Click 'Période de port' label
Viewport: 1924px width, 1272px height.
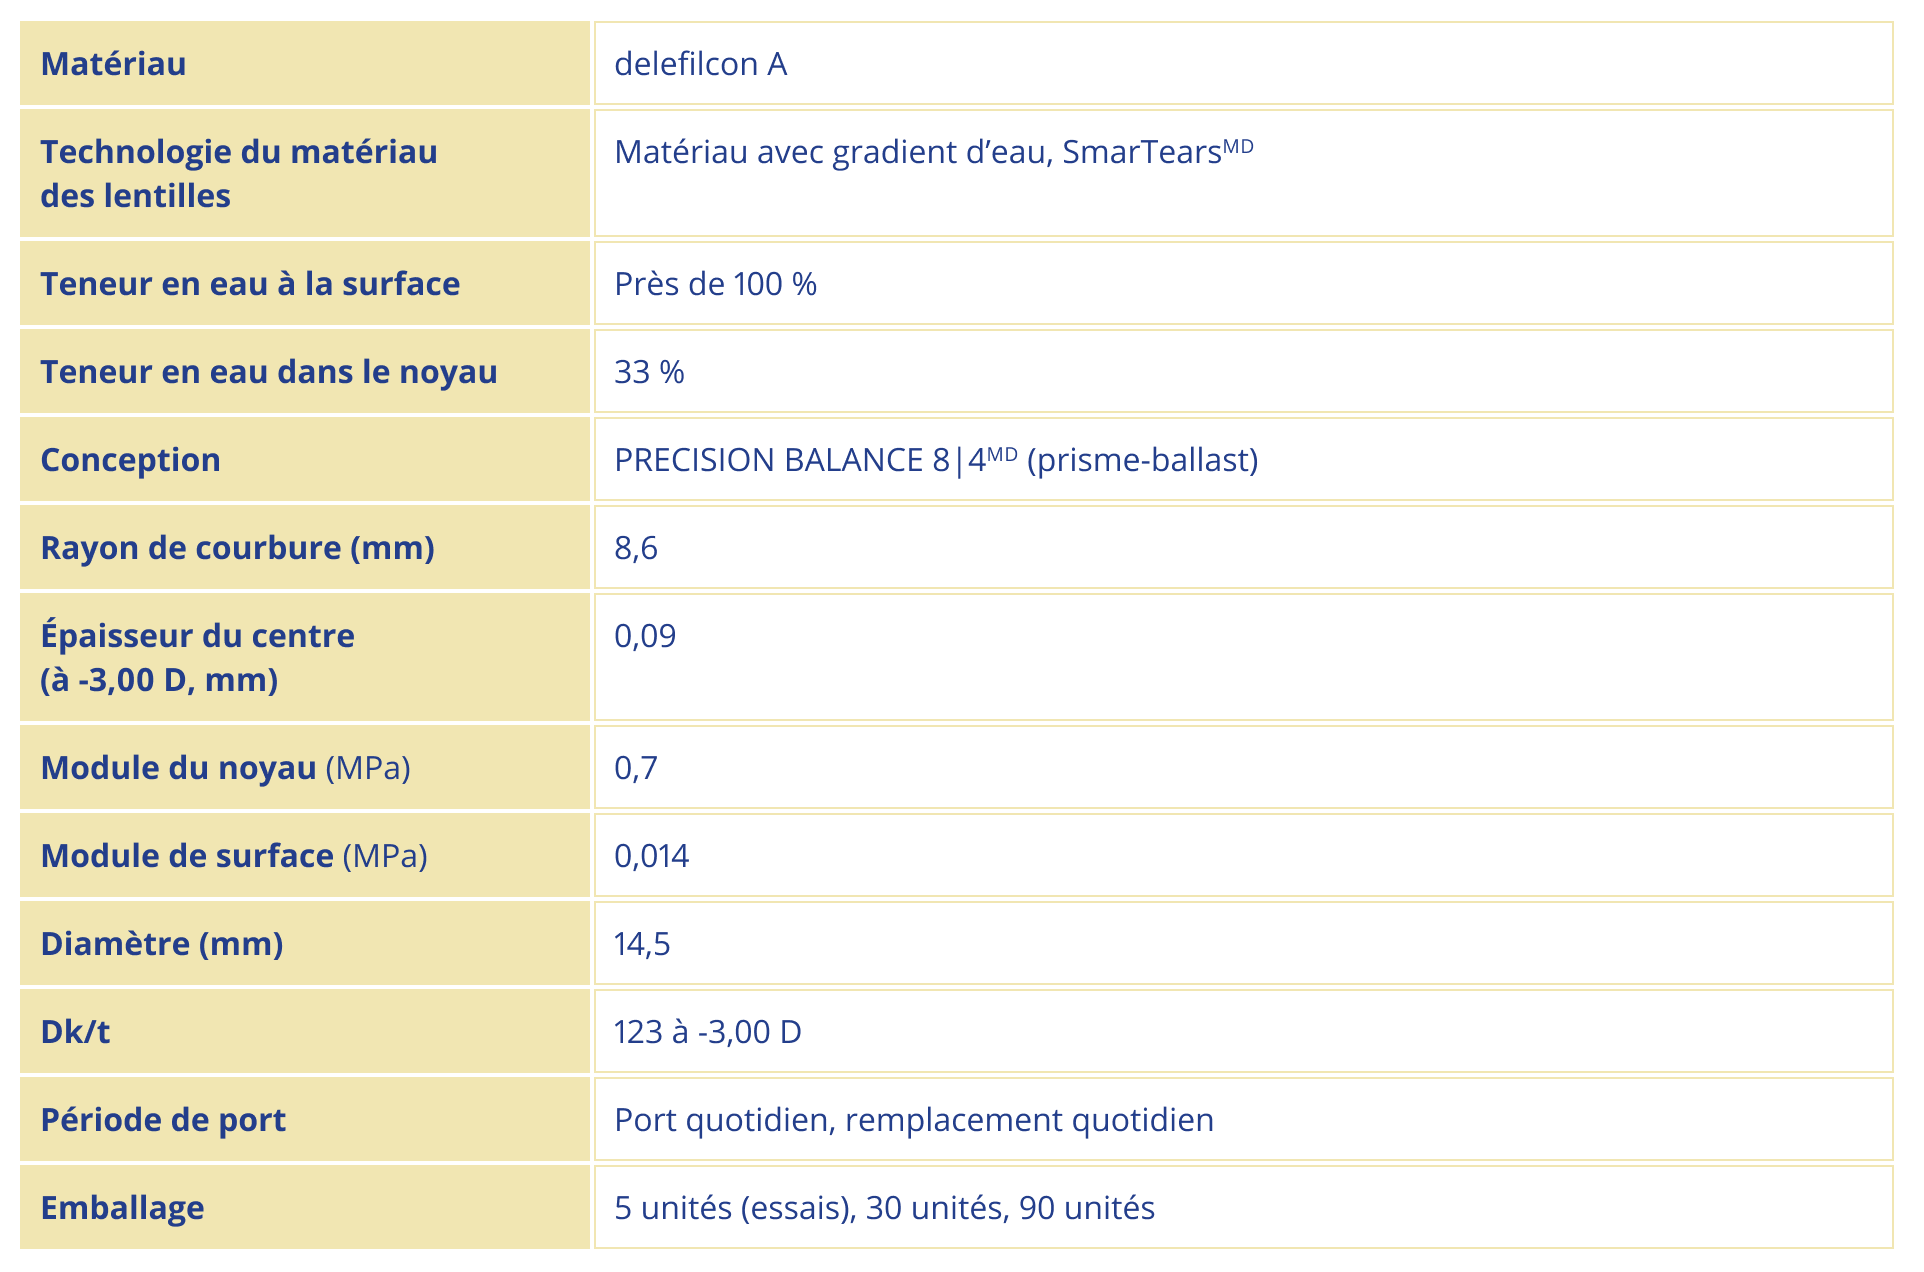click(x=163, y=1120)
